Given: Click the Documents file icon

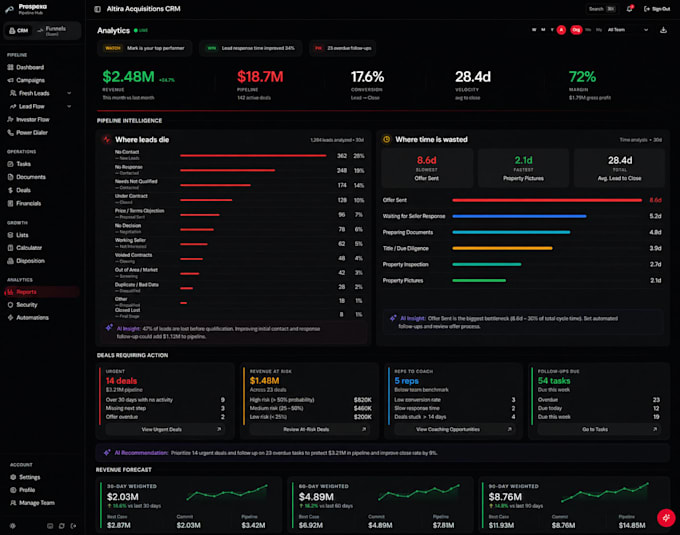Looking at the screenshot, I should (10, 177).
